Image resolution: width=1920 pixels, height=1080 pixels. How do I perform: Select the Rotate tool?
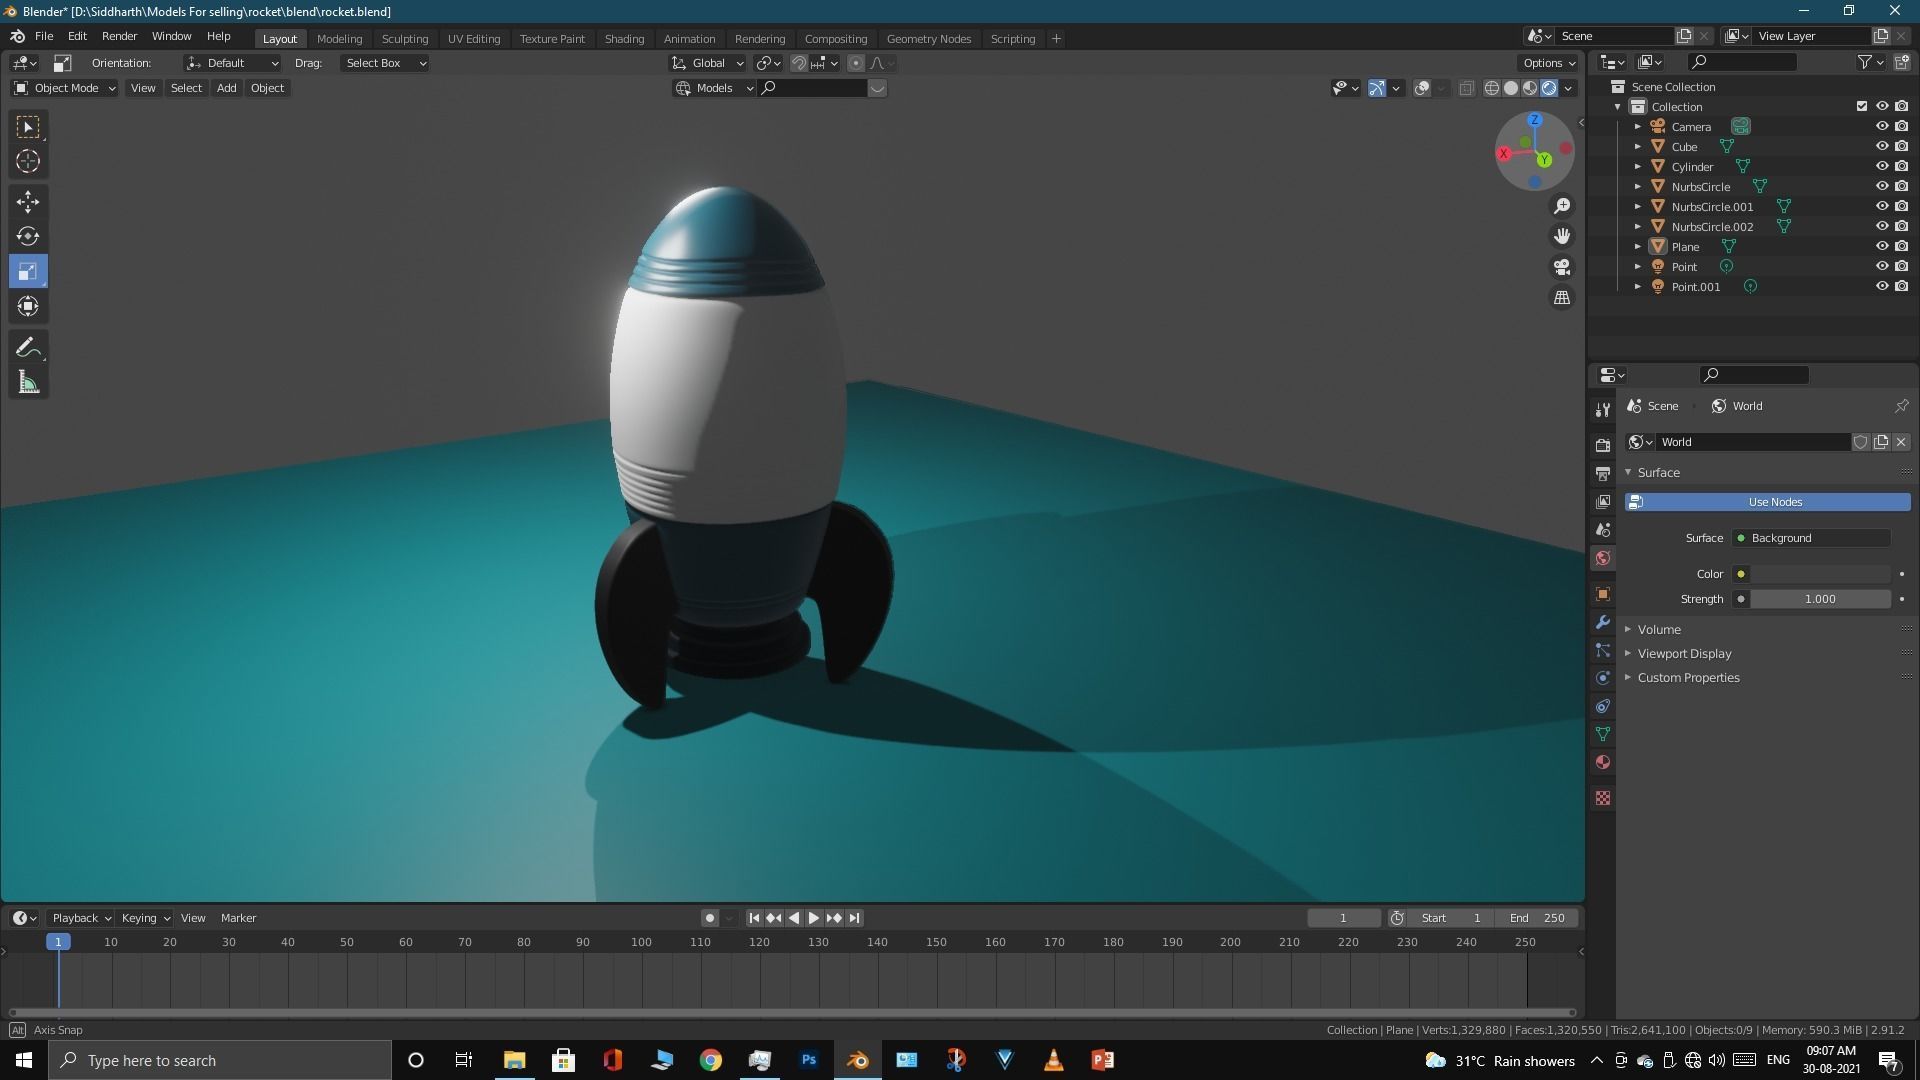[x=28, y=237]
